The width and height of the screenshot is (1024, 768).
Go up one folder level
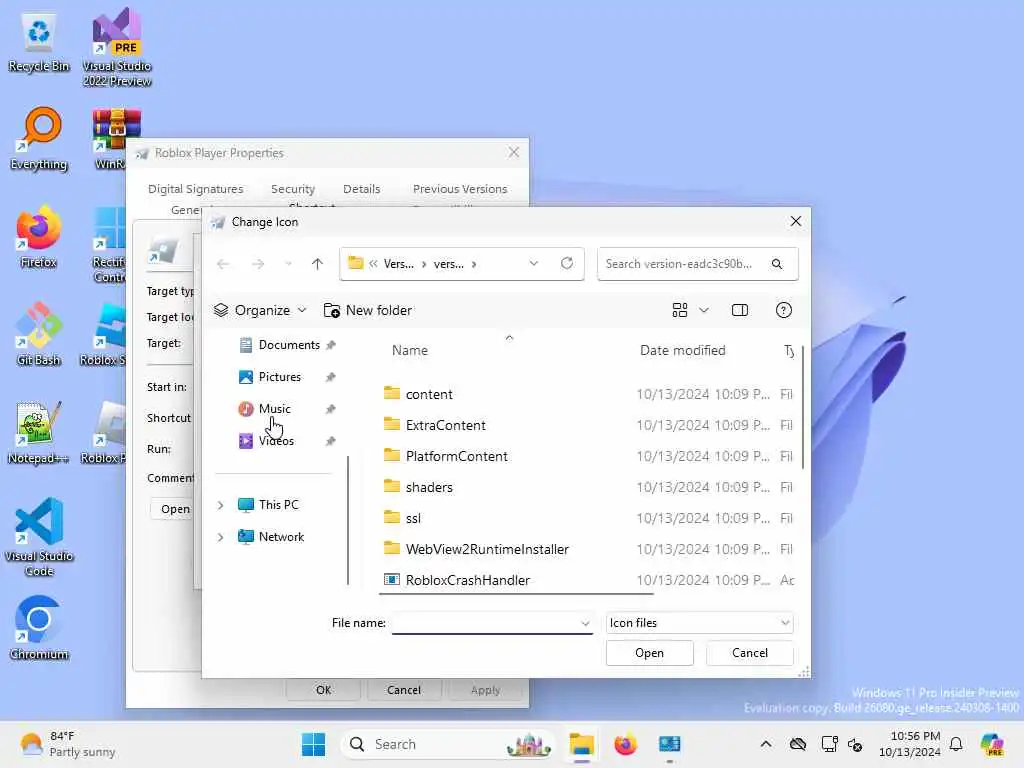pos(317,264)
